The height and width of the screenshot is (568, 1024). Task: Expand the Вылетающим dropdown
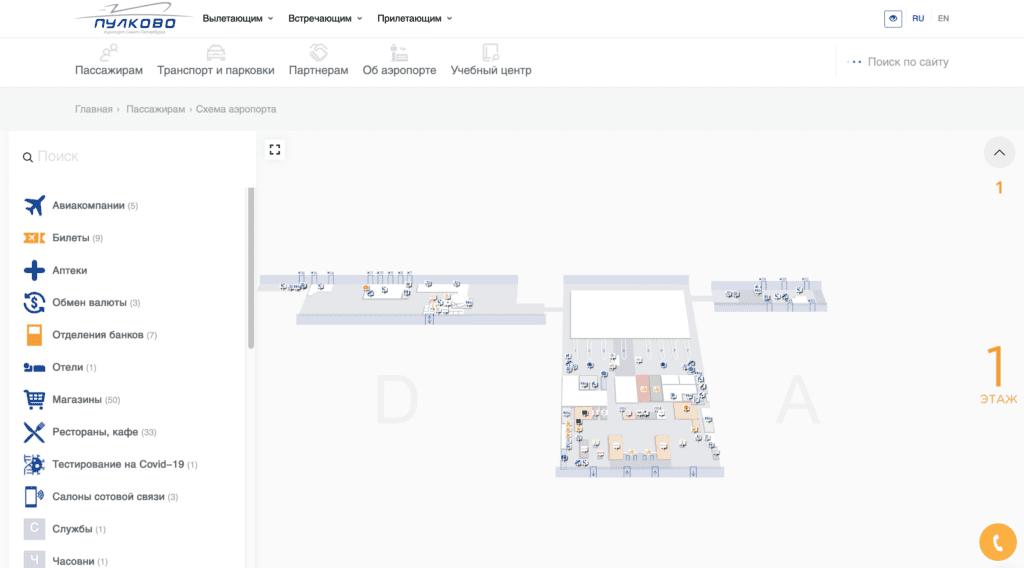click(x=238, y=18)
